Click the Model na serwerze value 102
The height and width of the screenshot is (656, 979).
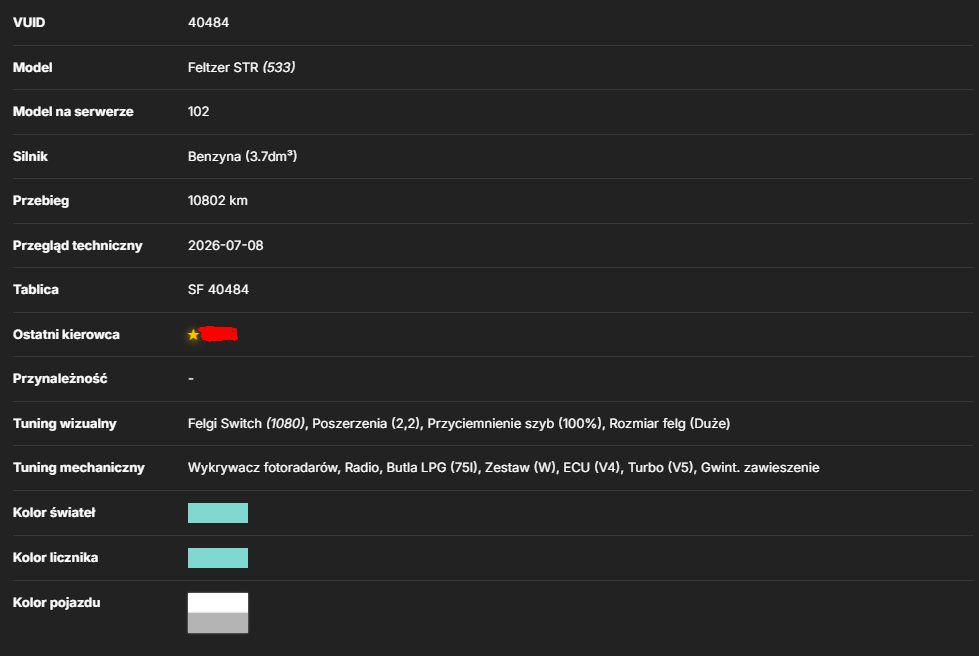coord(199,112)
